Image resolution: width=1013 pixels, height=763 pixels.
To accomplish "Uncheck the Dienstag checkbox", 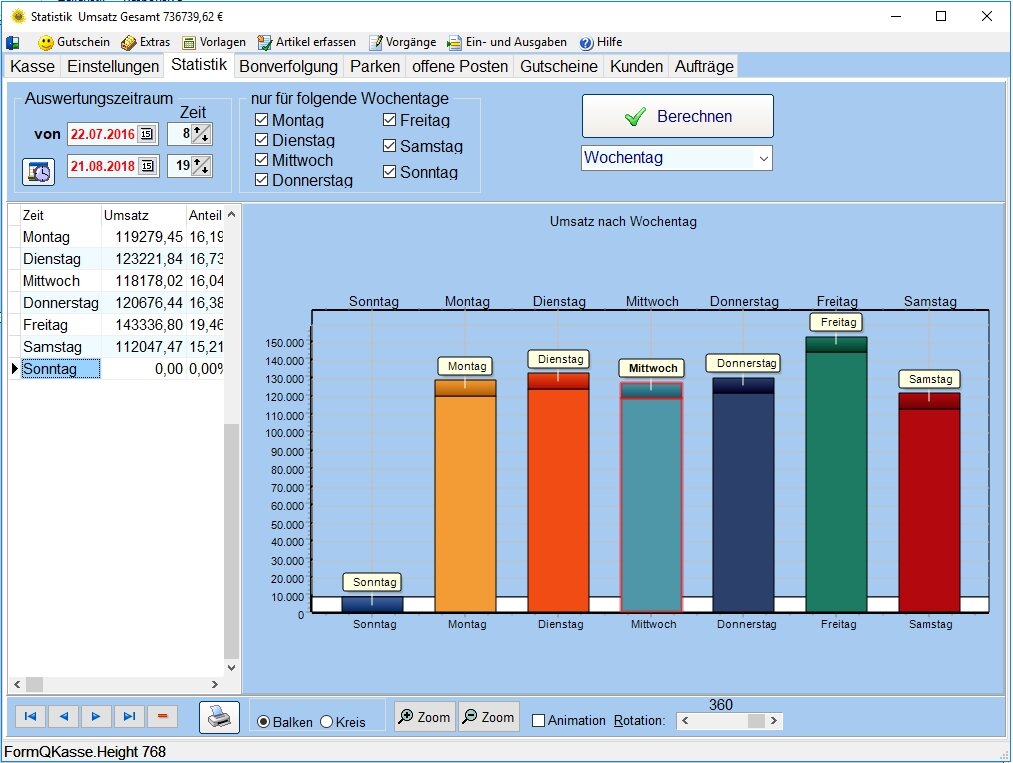I will (261, 140).
